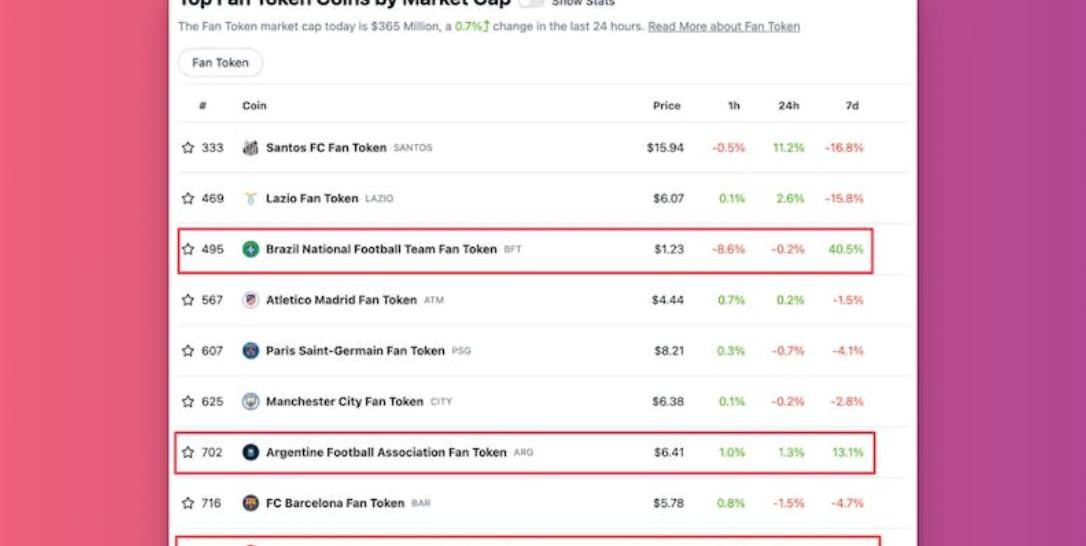
Task: Open Read More about Fan Token link
Action: (x=723, y=27)
